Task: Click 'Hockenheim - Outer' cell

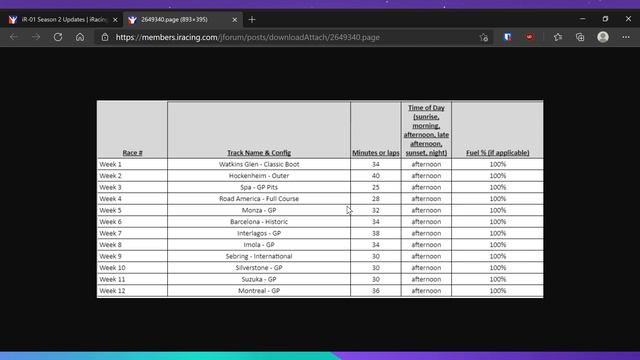Action: 259,176
